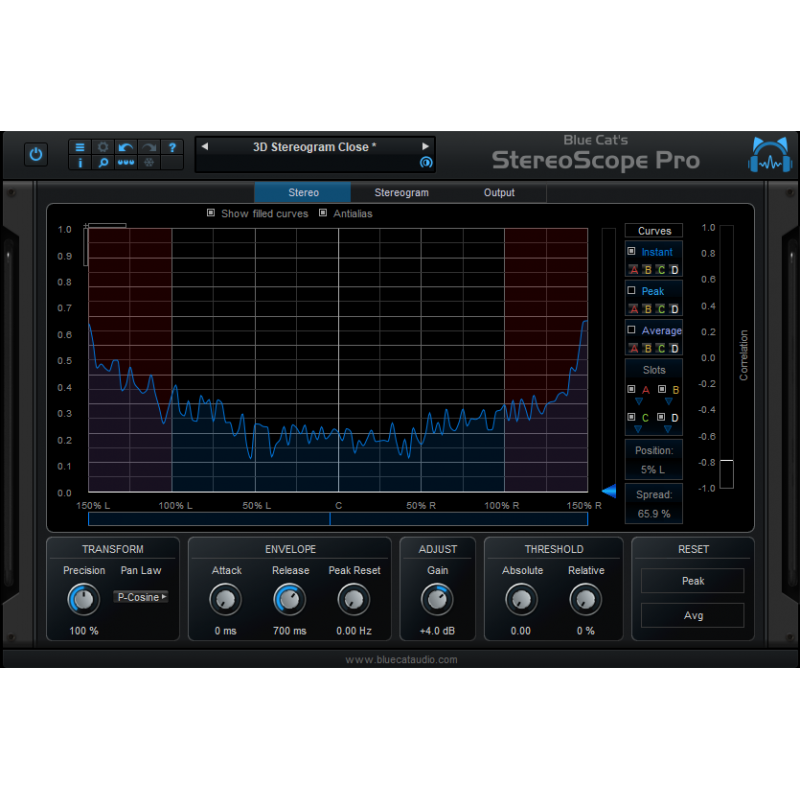Adjust the Gain knob
Image resolution: width=800 pixels, height=800 pixels.
point(437,600)
